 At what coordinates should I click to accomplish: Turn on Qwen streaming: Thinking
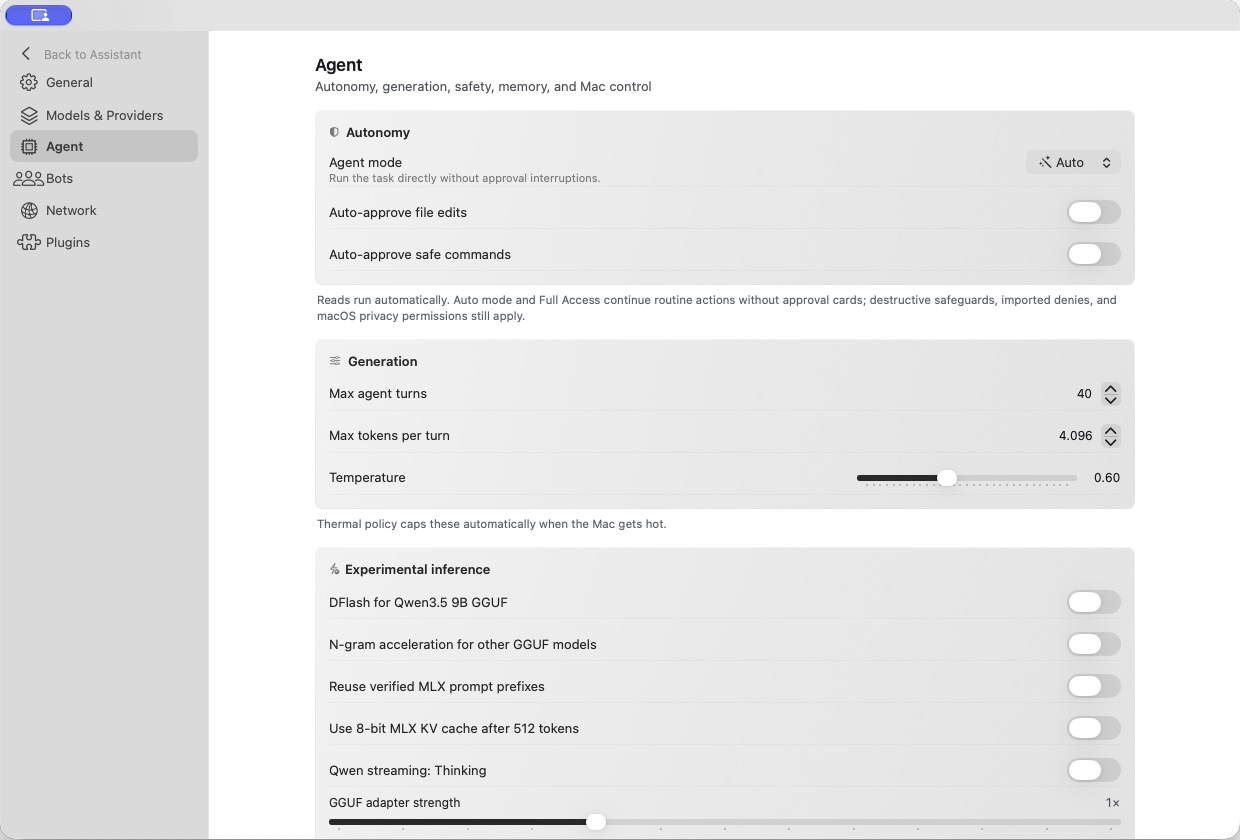(1093, 770)
